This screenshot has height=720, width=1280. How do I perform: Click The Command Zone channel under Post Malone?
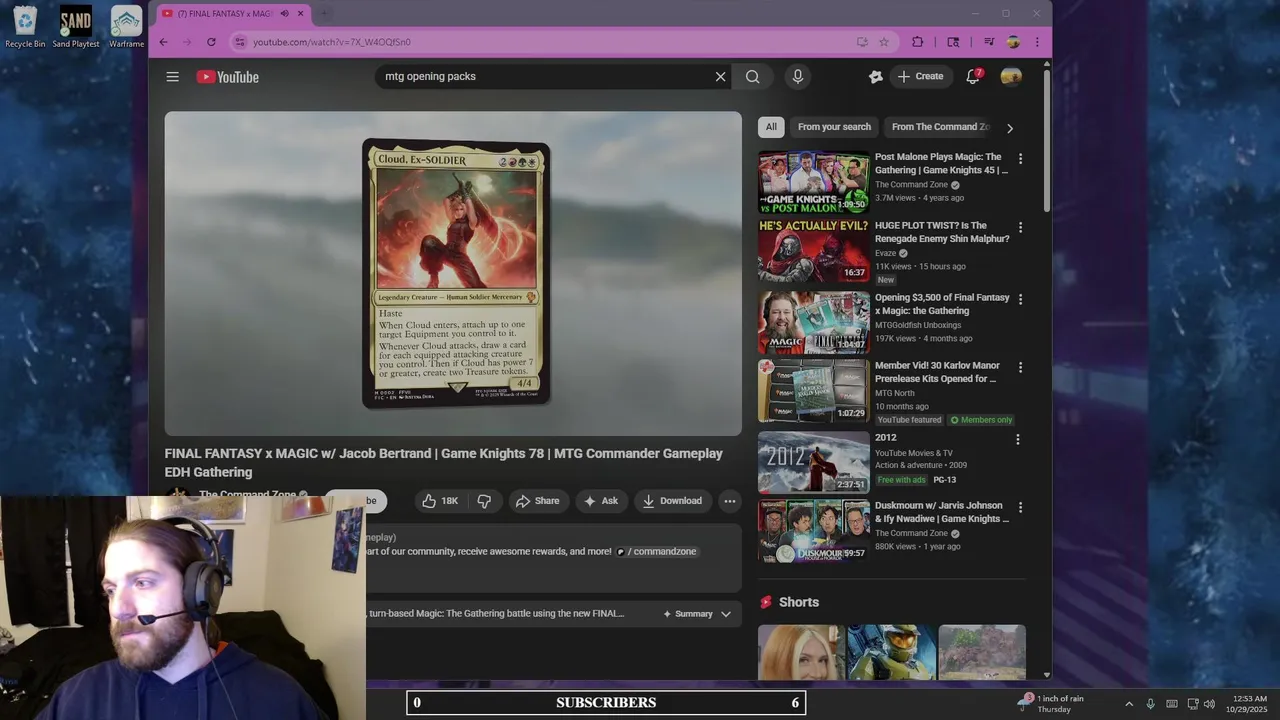click(911, 185)
